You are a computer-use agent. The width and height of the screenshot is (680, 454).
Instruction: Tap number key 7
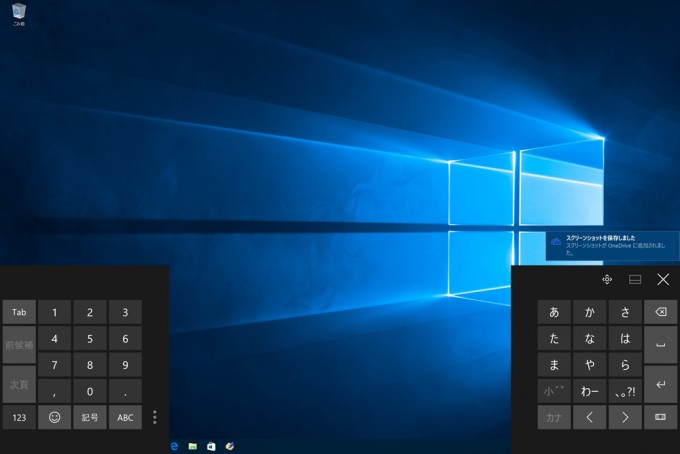[55, 365]
